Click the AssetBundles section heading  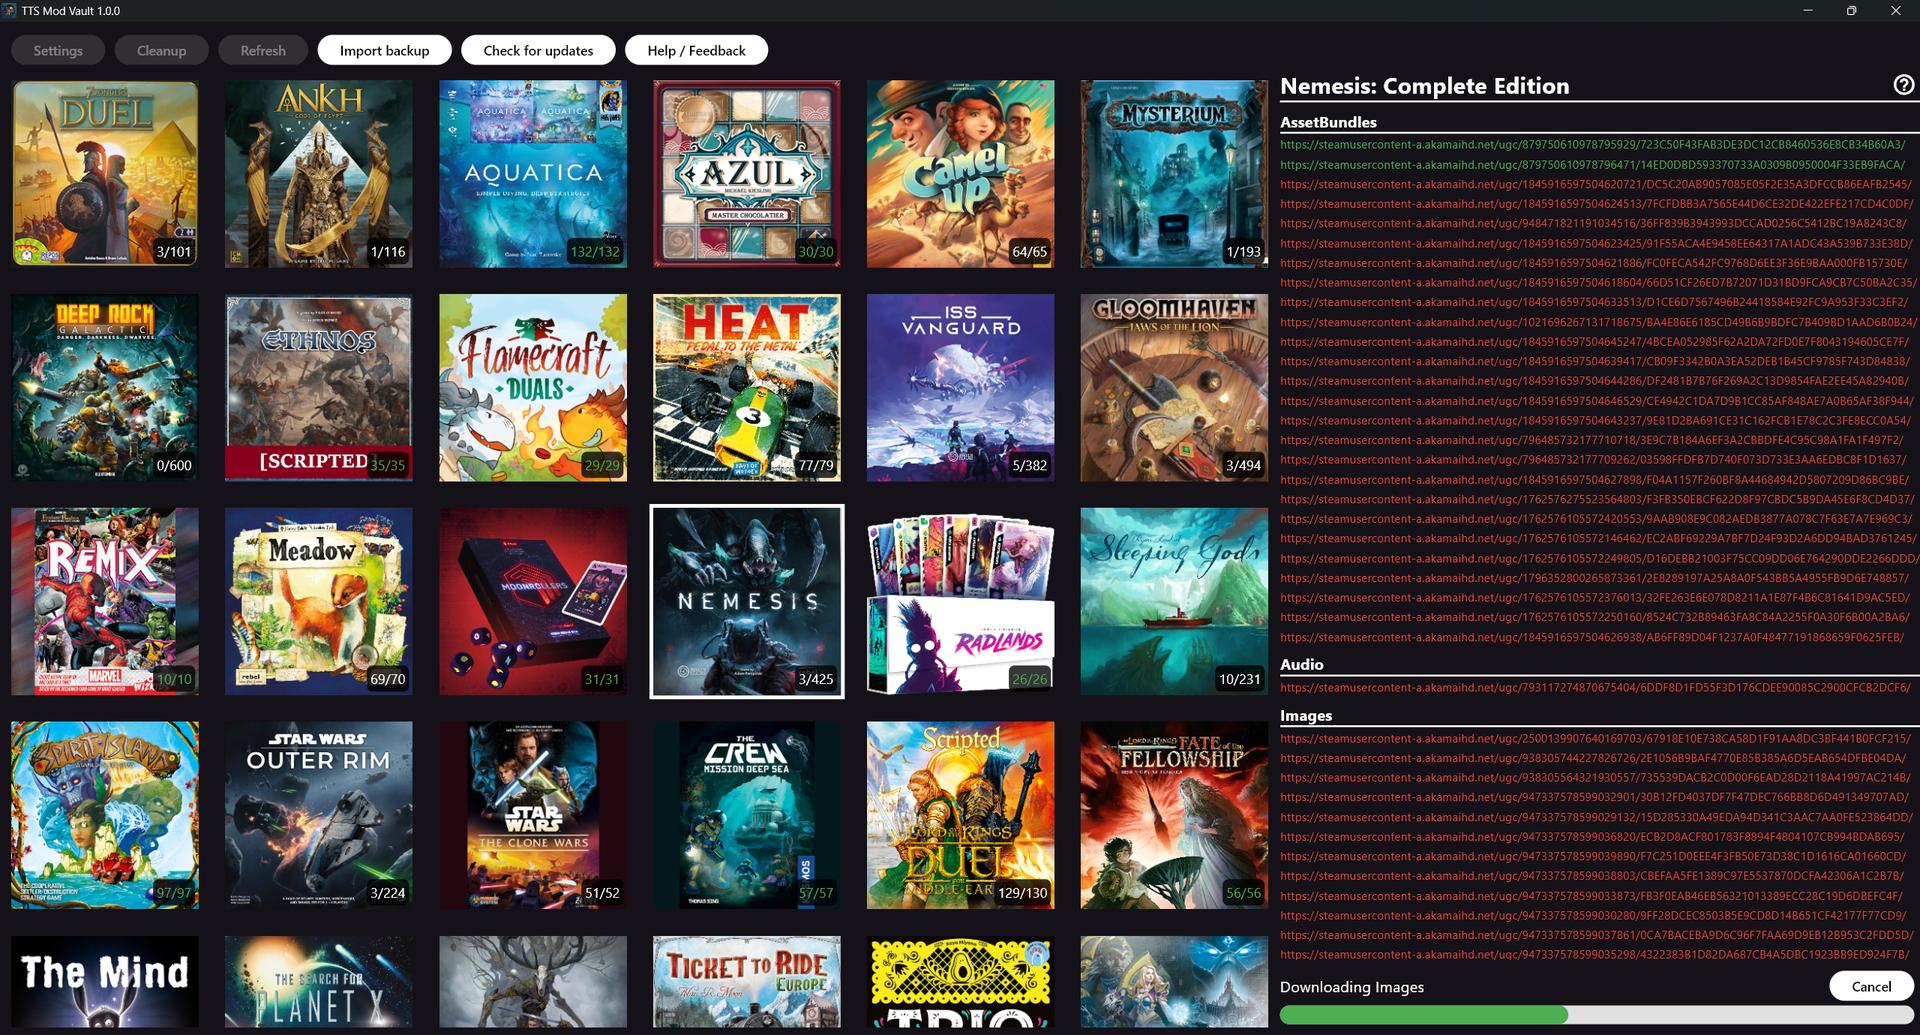pos(1328,122)
